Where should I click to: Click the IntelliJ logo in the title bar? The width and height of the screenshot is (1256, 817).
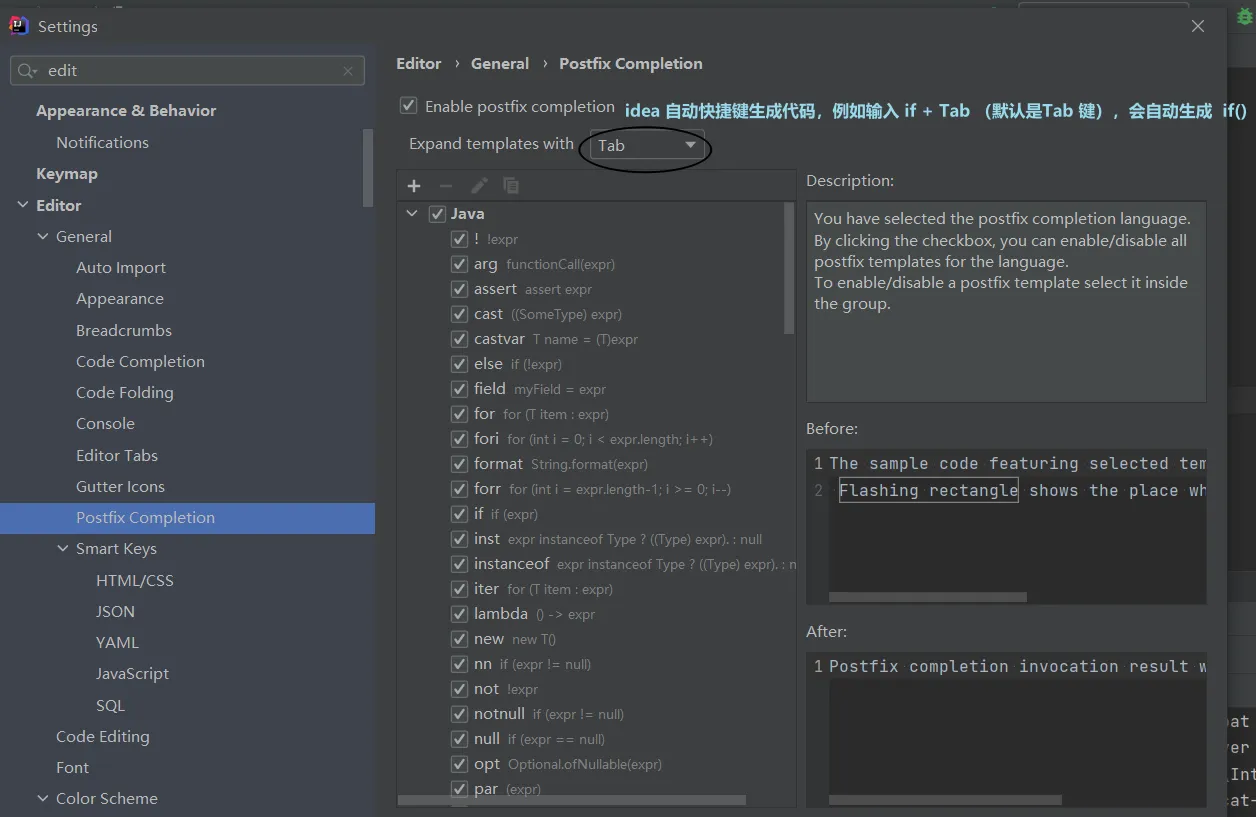19,26
